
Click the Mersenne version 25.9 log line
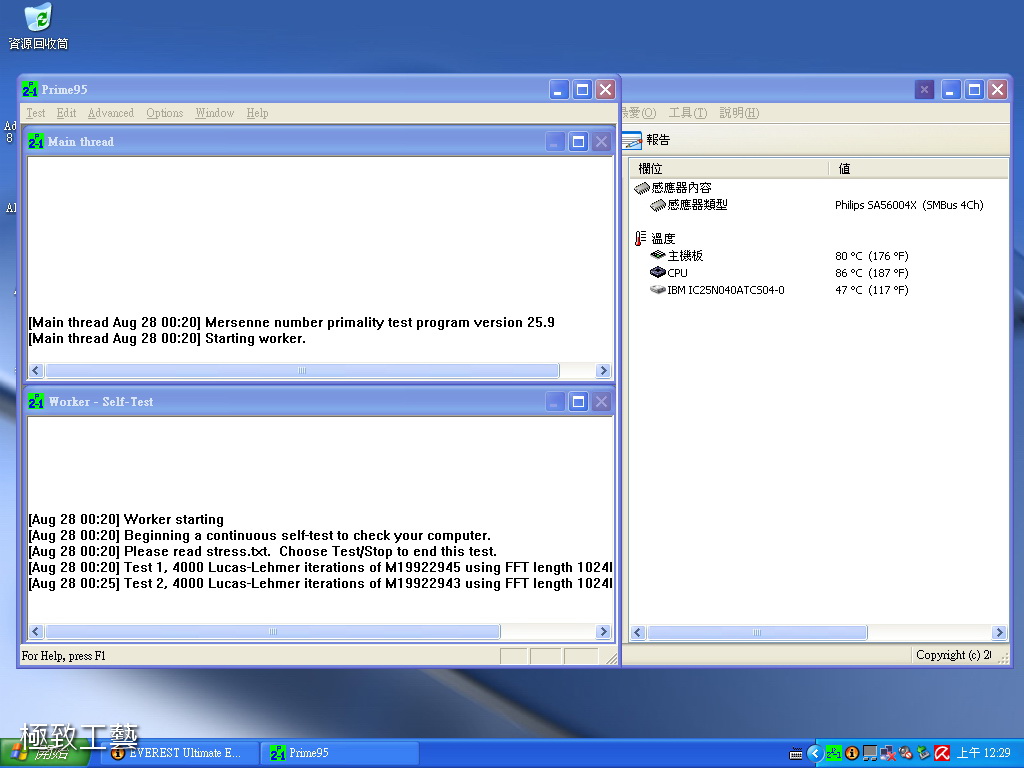291,322
